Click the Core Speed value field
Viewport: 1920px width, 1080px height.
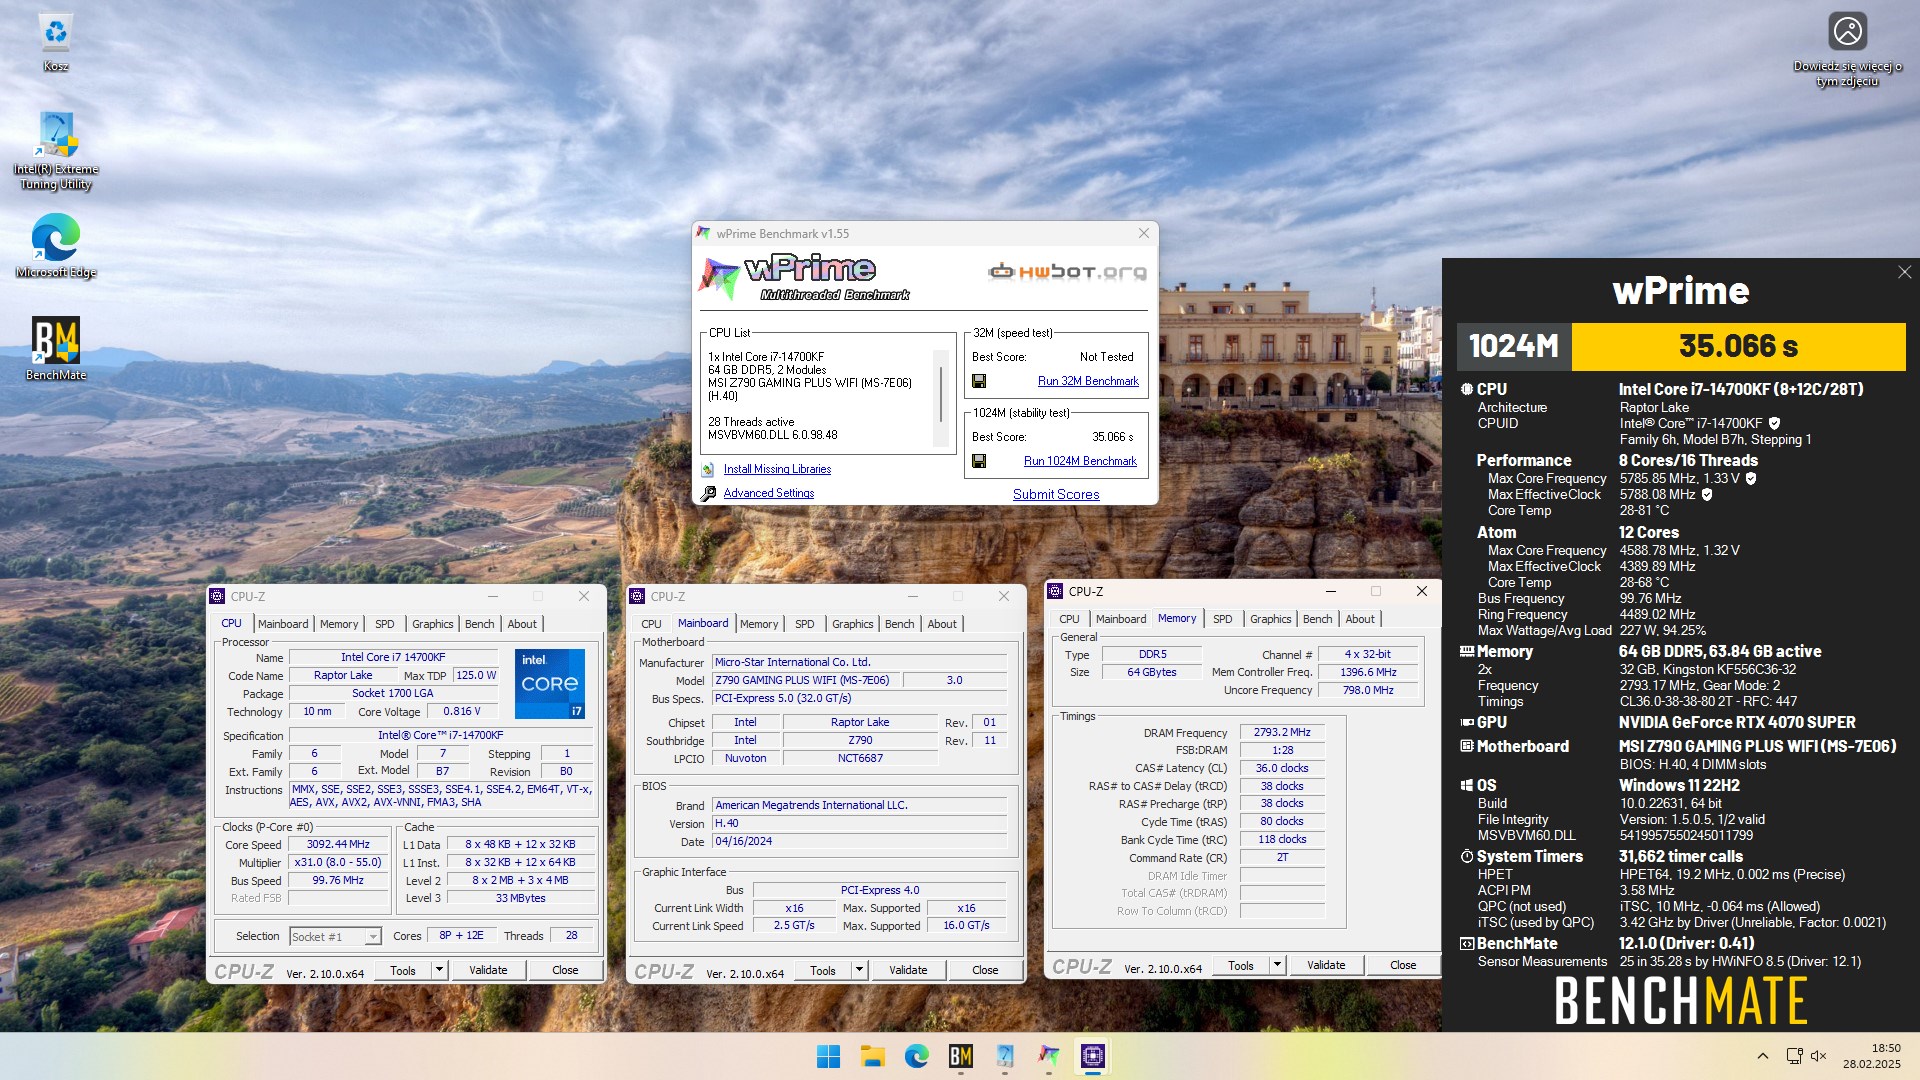(338, 844)
